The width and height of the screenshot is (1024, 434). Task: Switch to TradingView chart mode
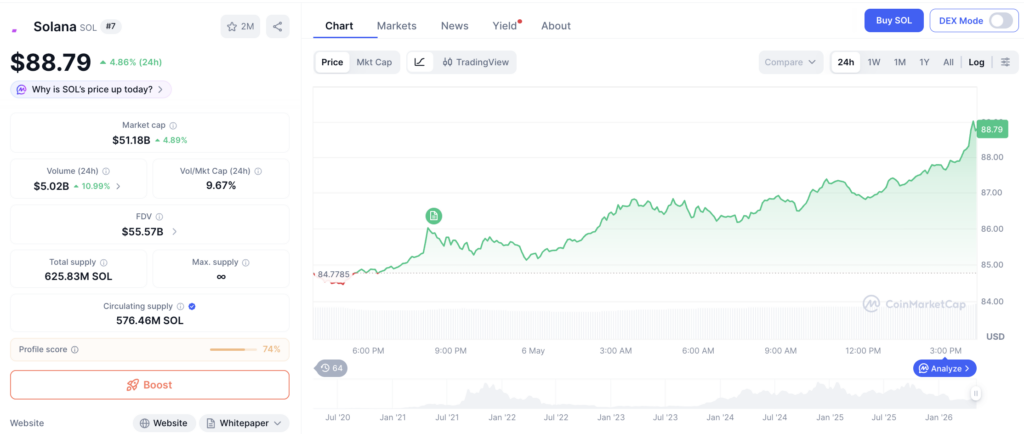475,62
